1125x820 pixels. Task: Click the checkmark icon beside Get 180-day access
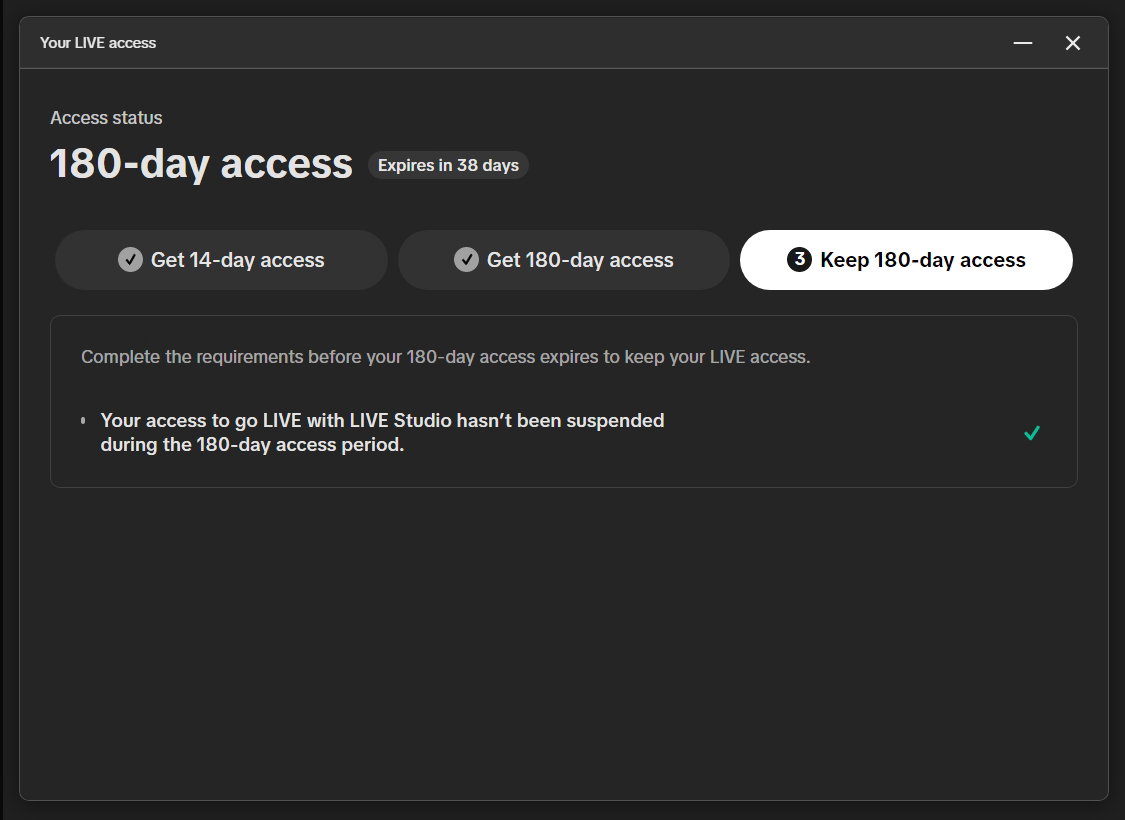pyautogui.click(x=466, y=260)
